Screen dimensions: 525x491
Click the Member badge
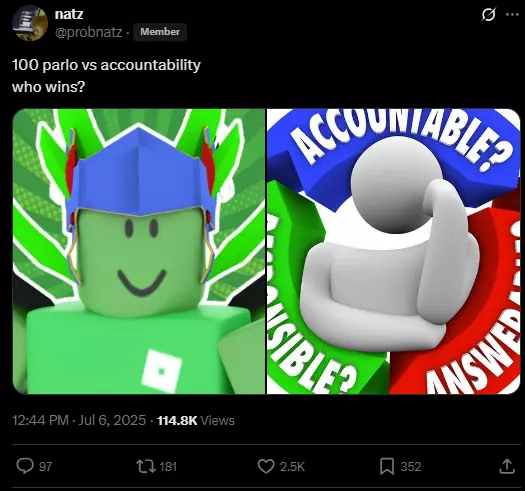click(x=160, y=32)
